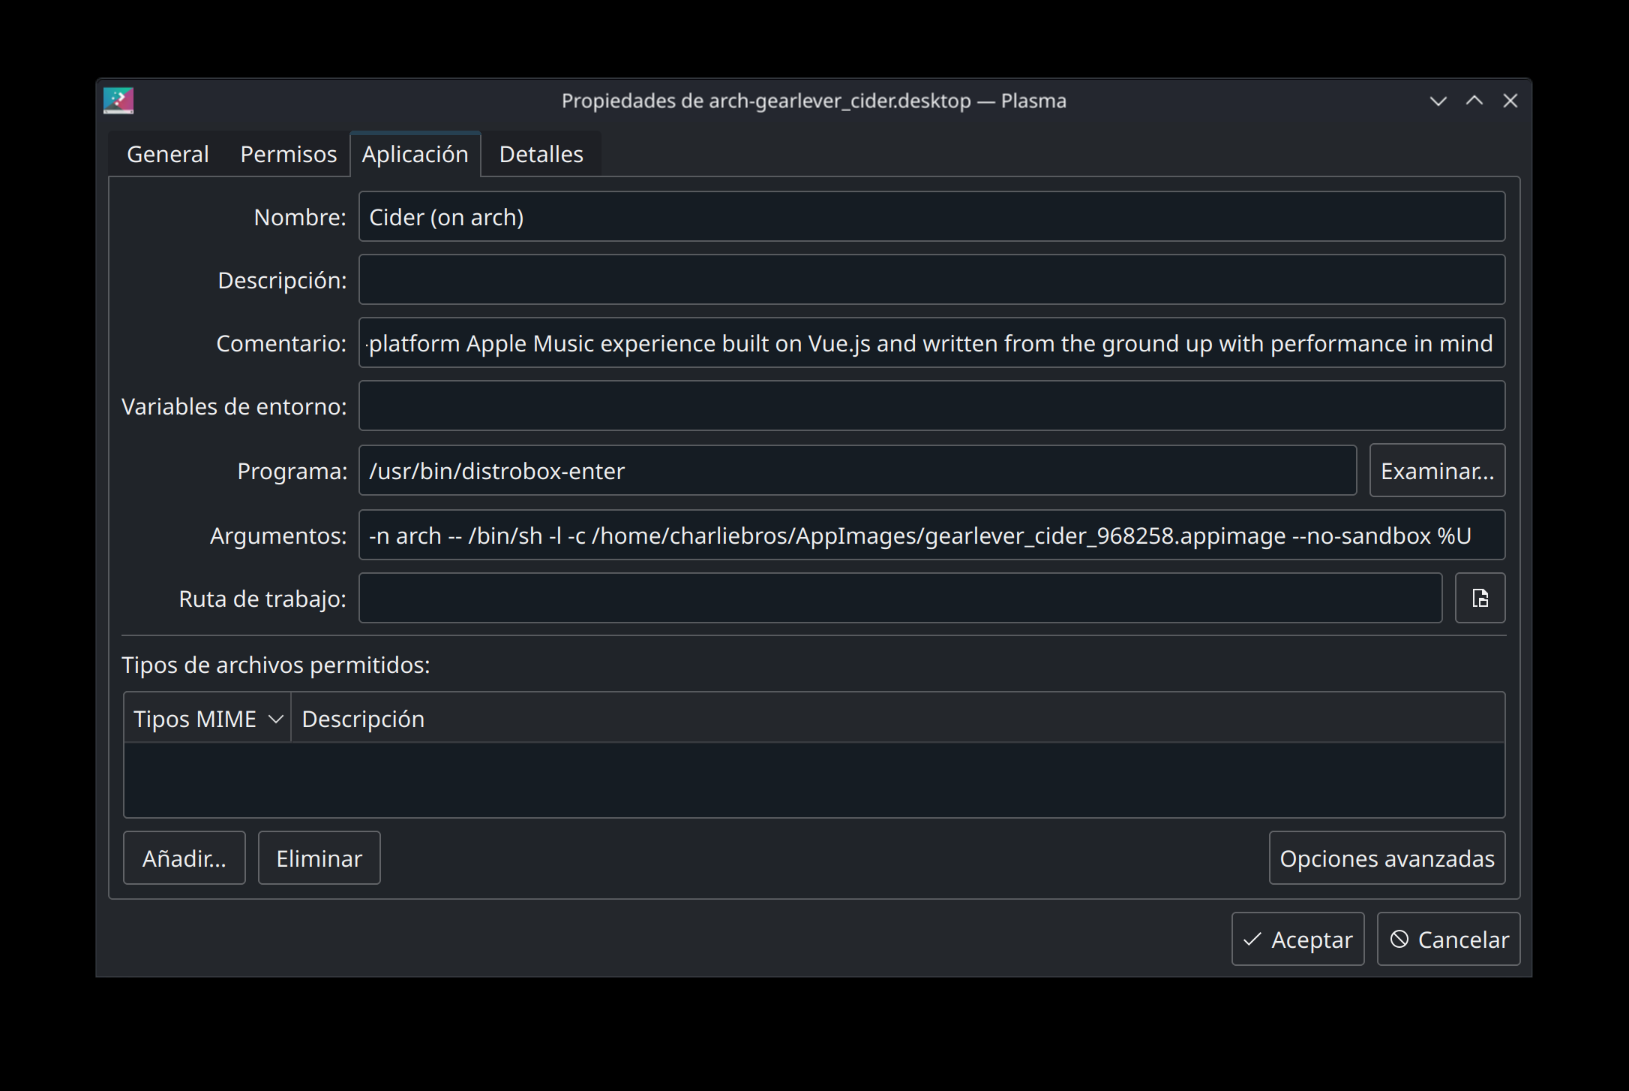Switch to the General tab
1629x1091 pixels.
pyautogui.click(x=168, y=154)
